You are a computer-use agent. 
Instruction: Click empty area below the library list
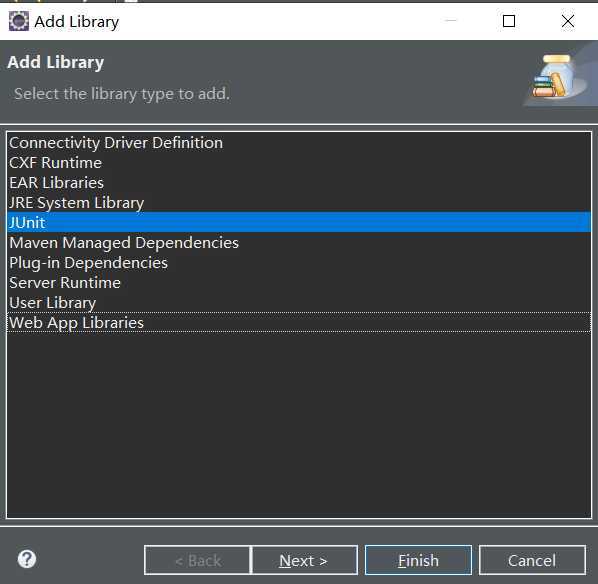pos(299,423)
